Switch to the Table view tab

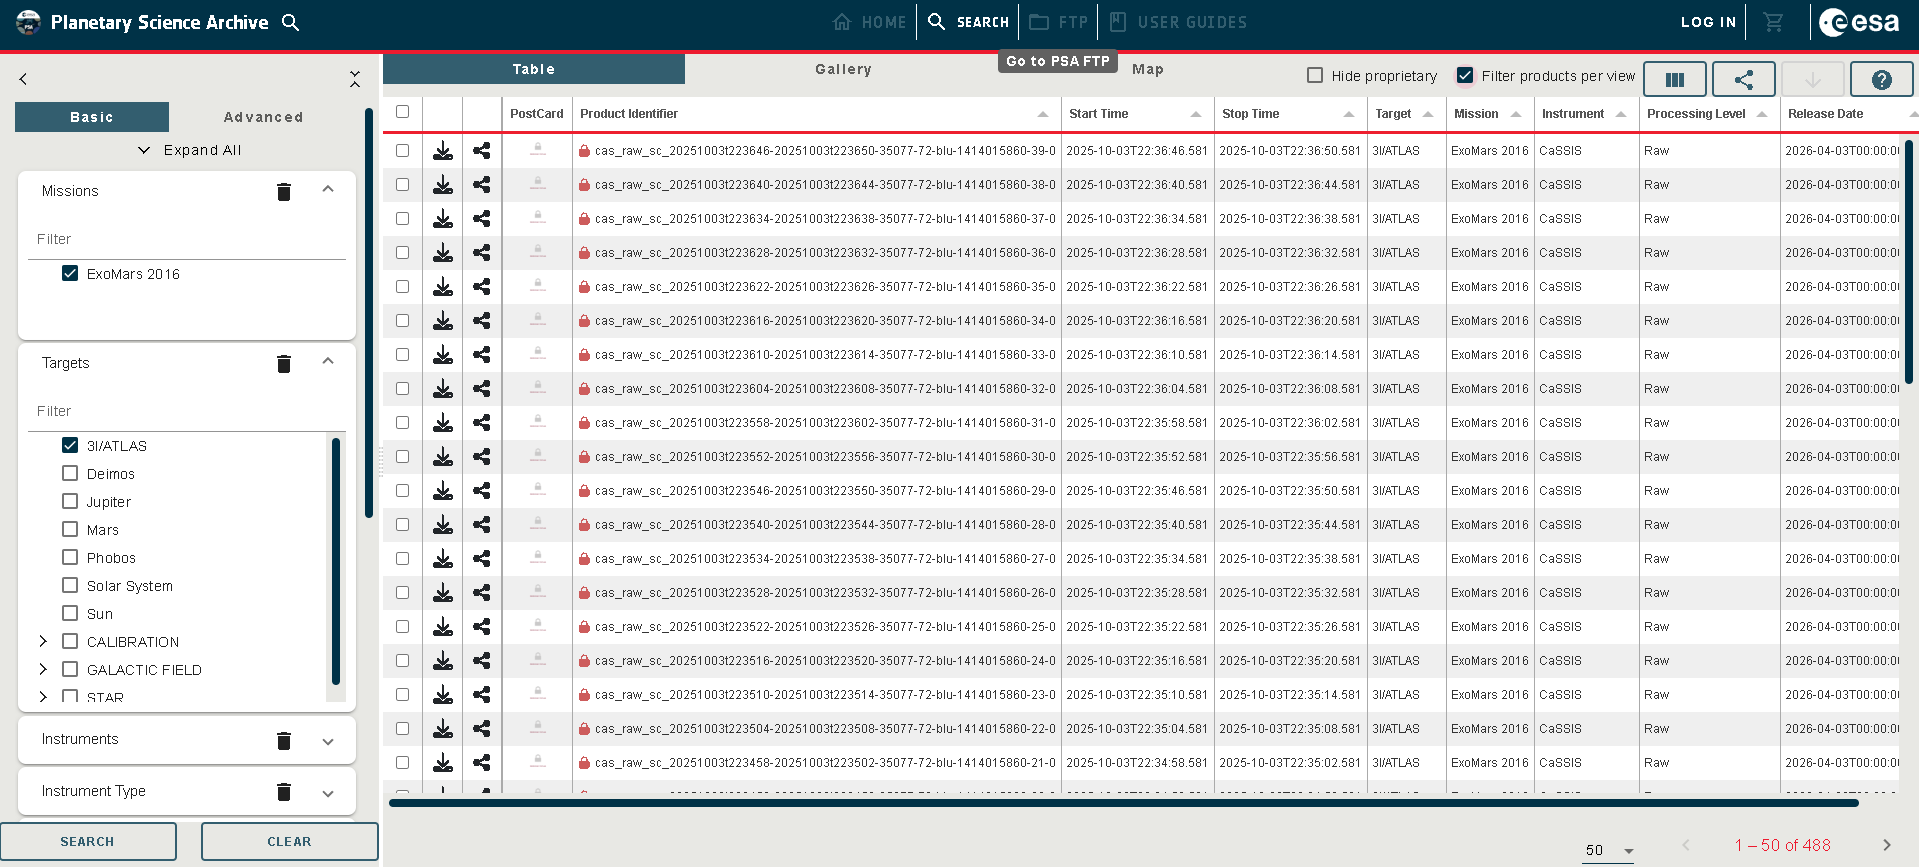[x=534, y=69]
